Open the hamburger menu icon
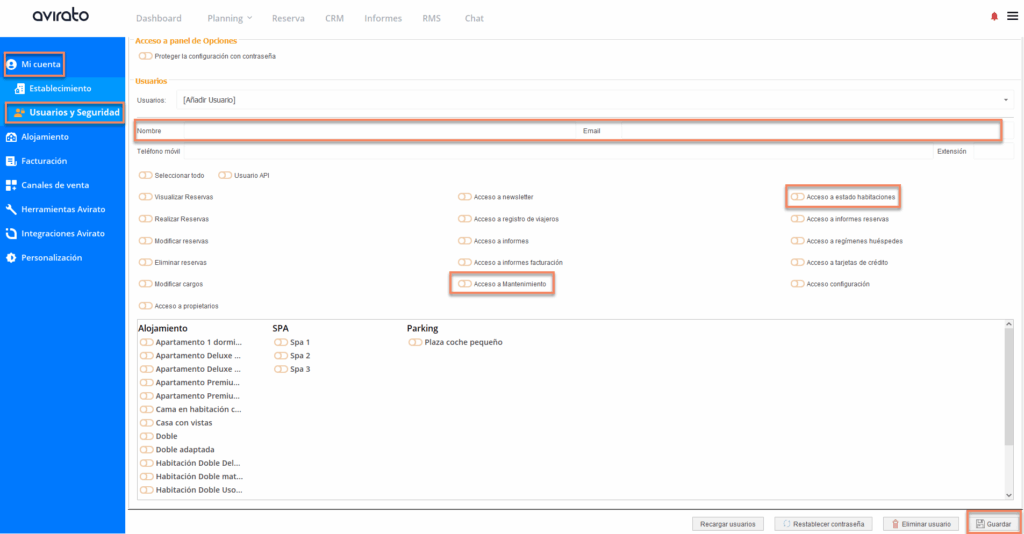Viewport: 1024px width, 534px height. (x=1012, y=17)
